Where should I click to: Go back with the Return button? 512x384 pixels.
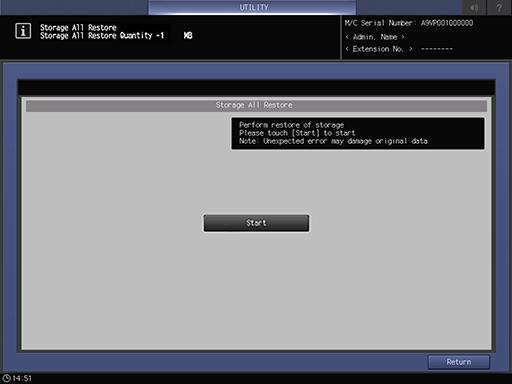click(459, 362)
